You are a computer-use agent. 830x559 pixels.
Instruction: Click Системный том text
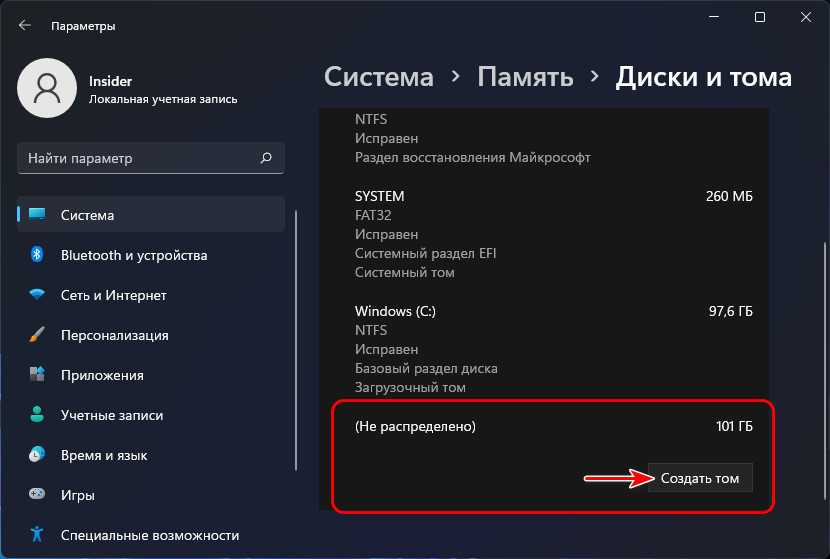[x=404, y=272]
